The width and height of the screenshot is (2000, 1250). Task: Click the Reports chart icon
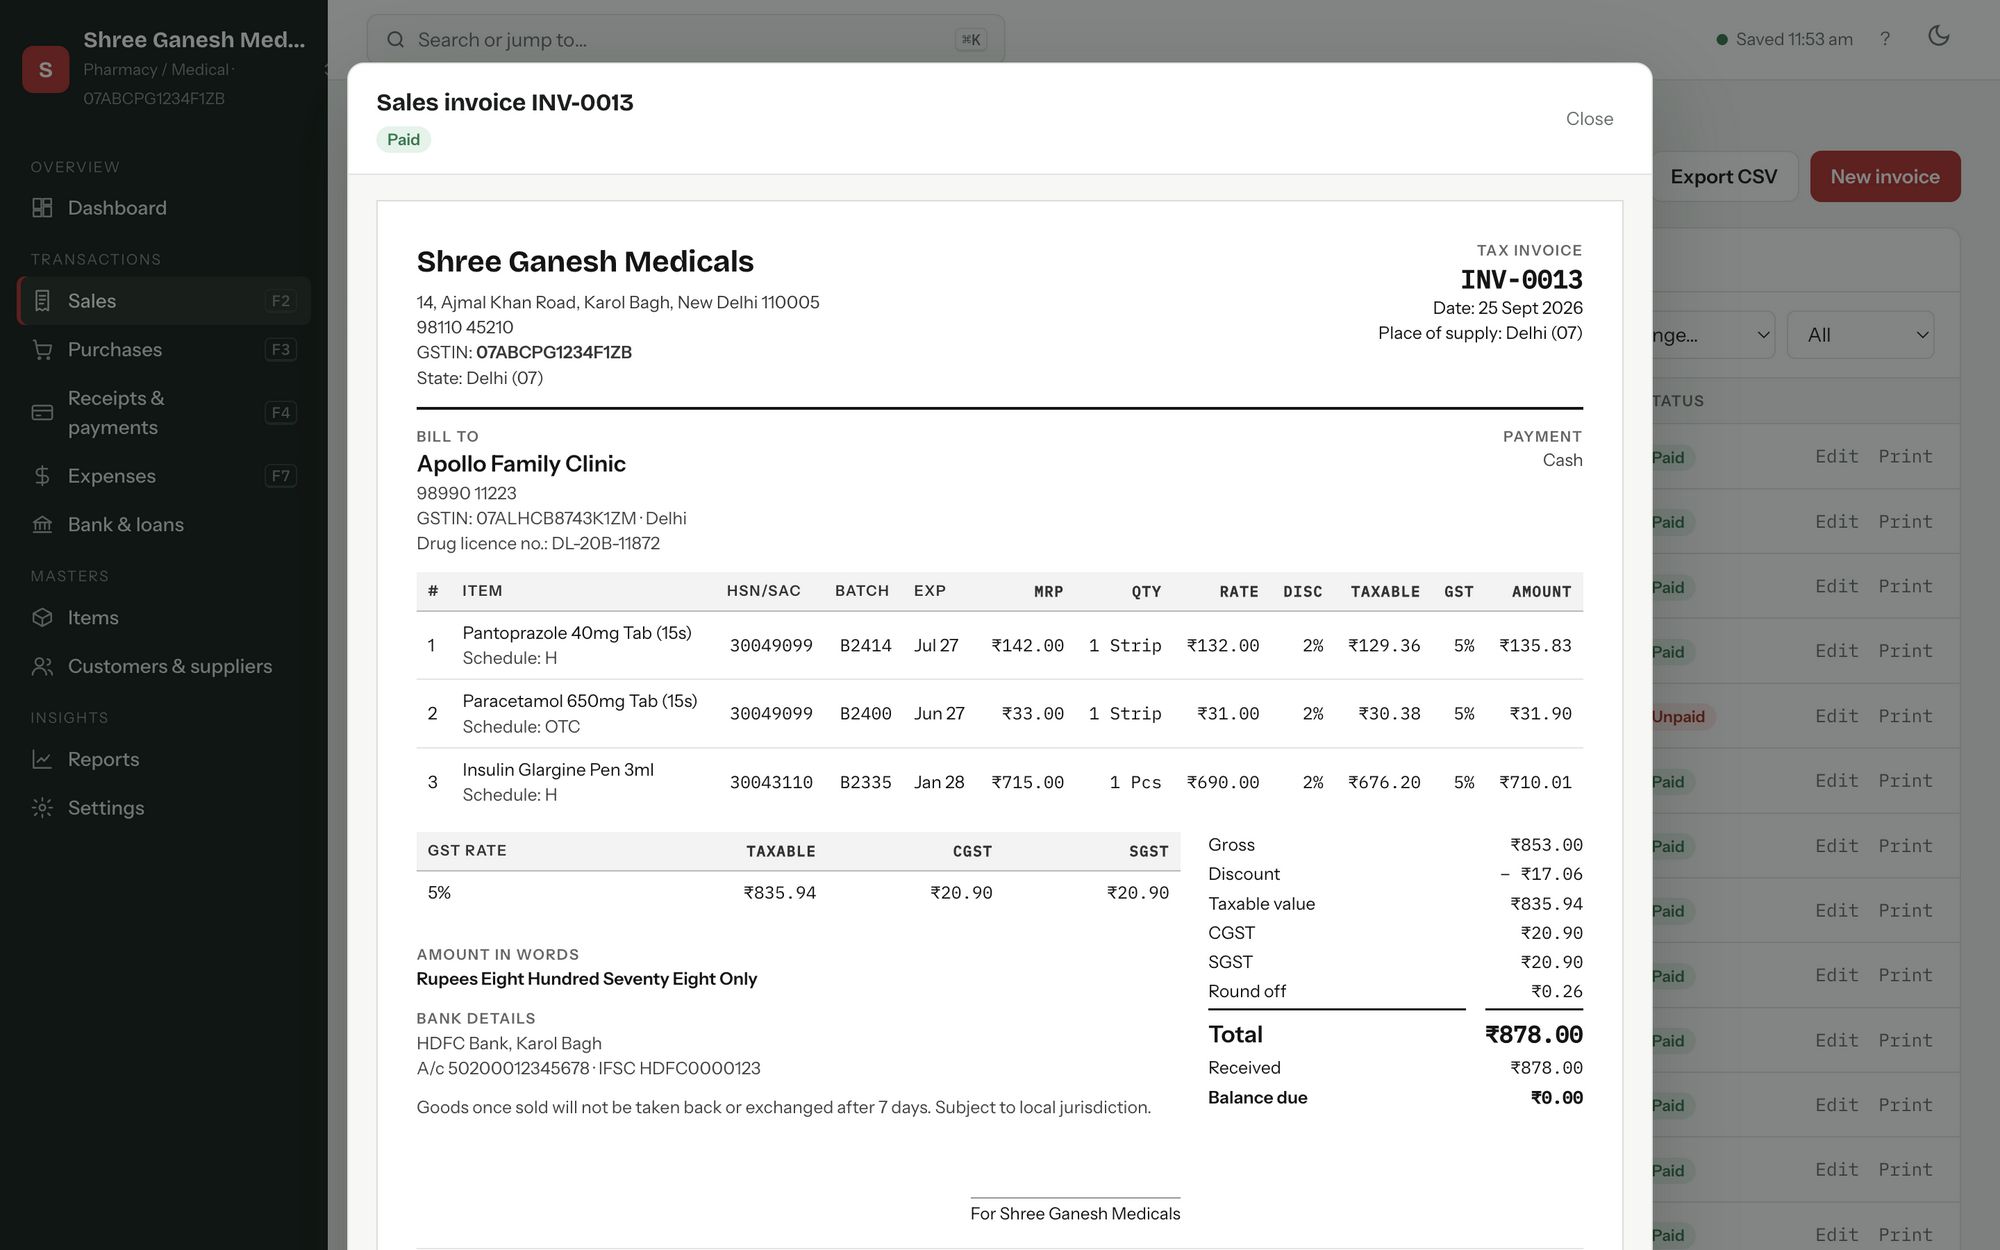pos(42,759)
